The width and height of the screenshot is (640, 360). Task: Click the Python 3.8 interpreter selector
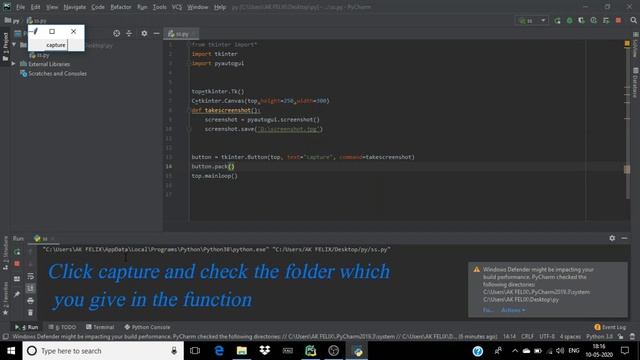(x=599, y=337)
